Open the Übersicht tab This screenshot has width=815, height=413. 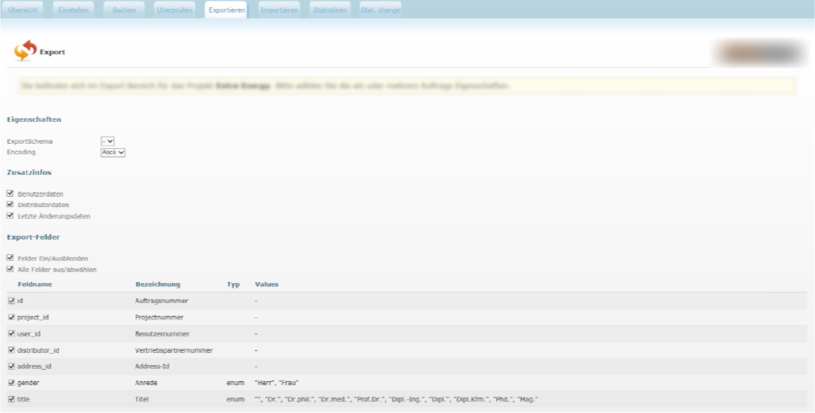(x=24, y=9)
